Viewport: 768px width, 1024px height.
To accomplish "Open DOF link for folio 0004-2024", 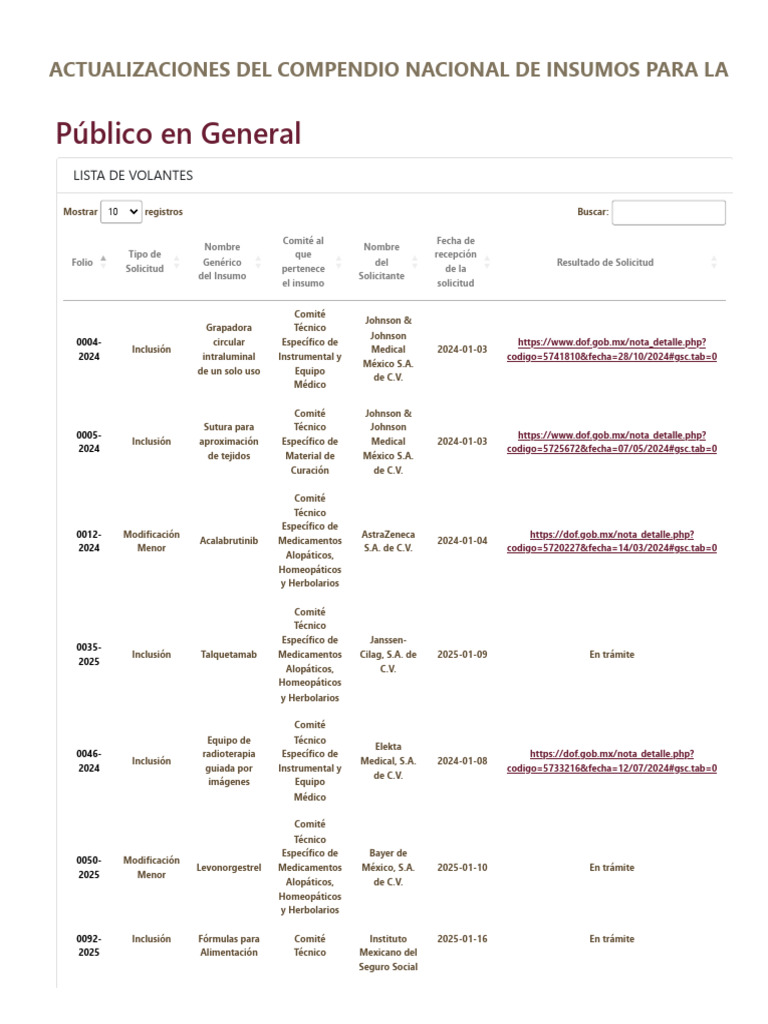I will [x=611, y=349].
